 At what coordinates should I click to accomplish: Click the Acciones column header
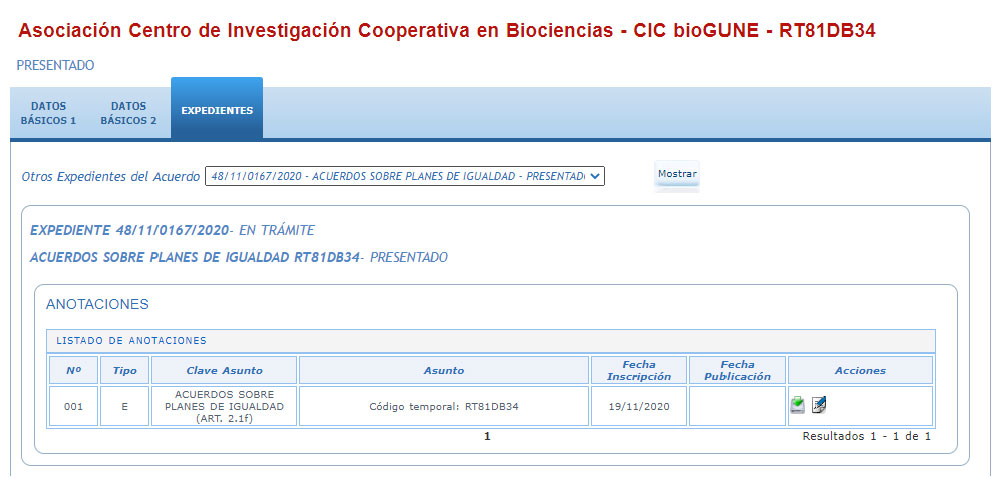(x=860, y=370)
